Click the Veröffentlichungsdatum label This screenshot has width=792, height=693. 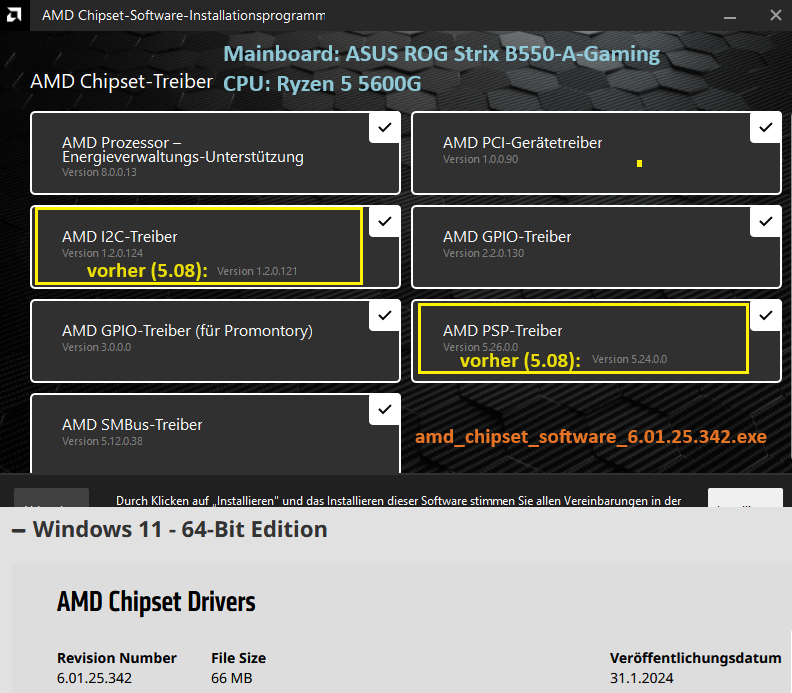click(696, 658)
